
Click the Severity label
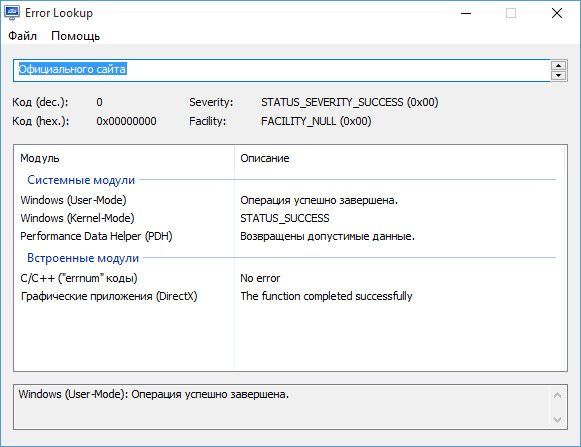pyautogui.click(x=211, y=102)
